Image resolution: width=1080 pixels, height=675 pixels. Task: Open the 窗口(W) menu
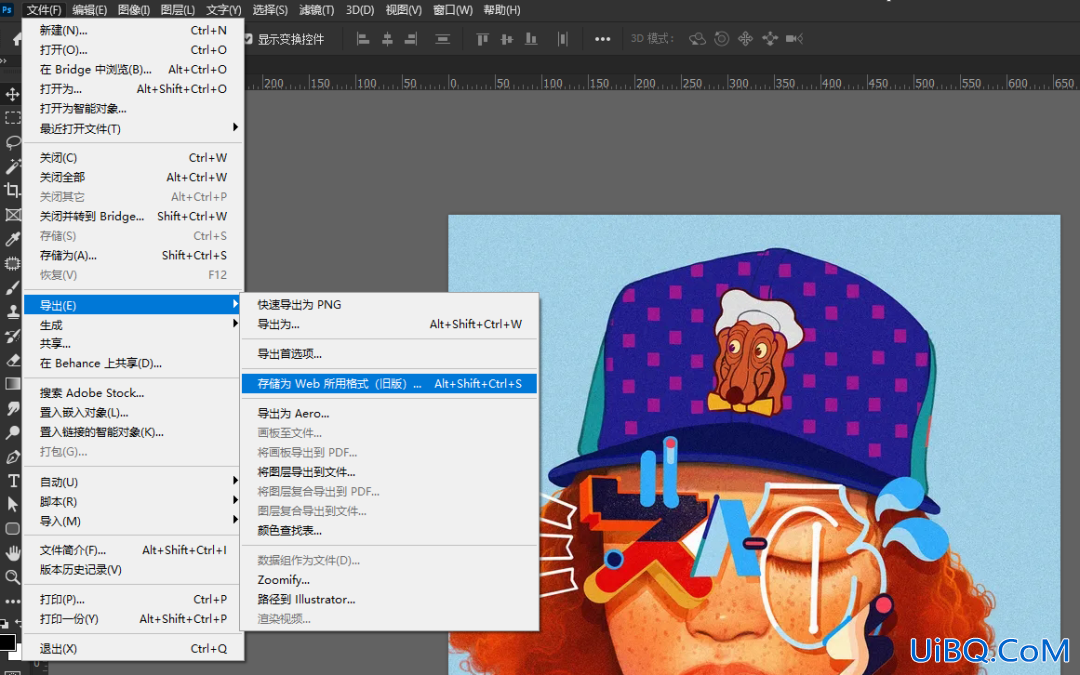tap(453, 10)
